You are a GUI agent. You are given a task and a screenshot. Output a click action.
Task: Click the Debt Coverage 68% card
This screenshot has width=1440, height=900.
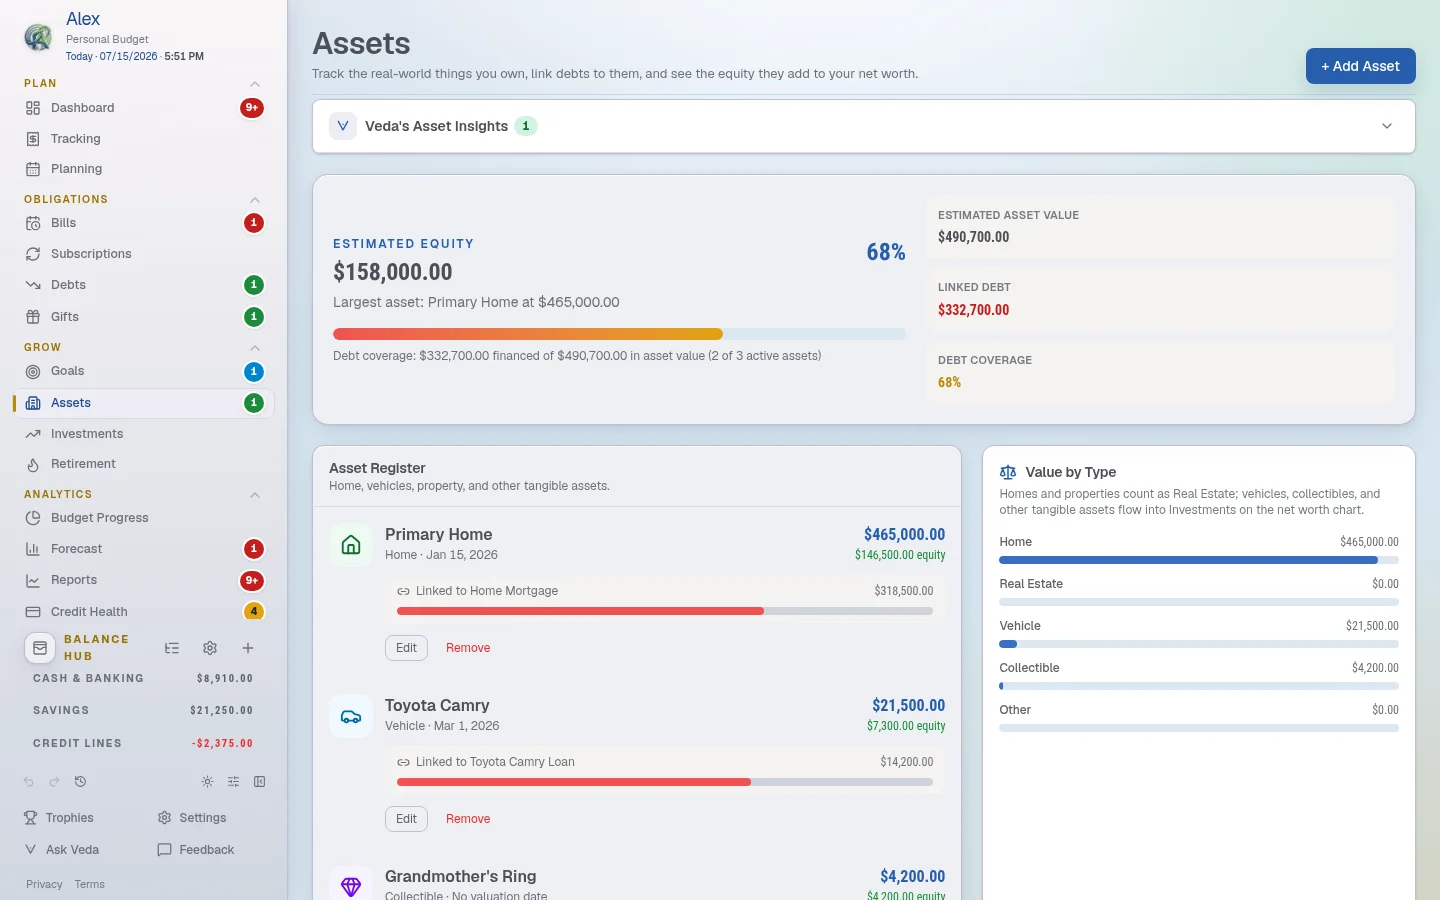pos(1160,372)
